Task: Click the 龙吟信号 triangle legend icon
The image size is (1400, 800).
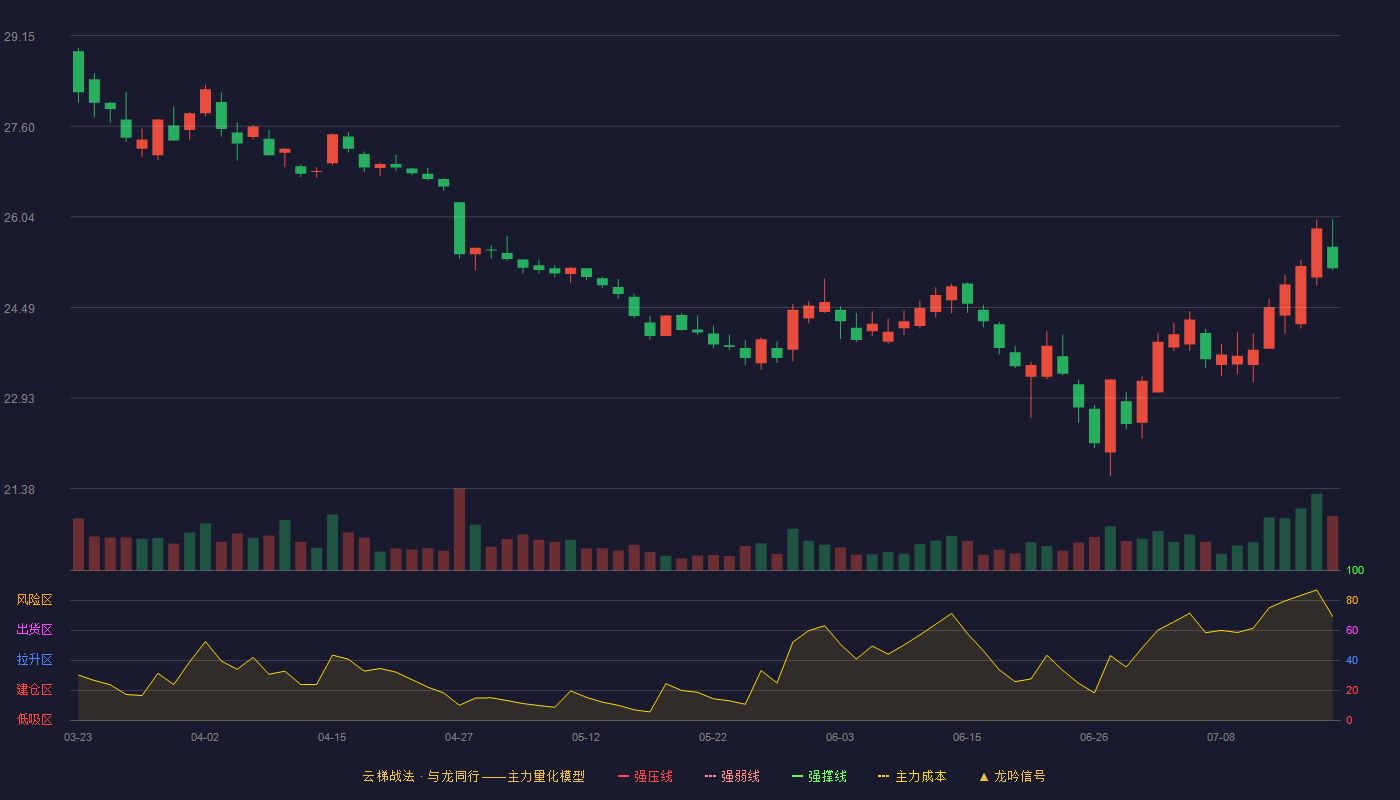Action: point(984,776)
